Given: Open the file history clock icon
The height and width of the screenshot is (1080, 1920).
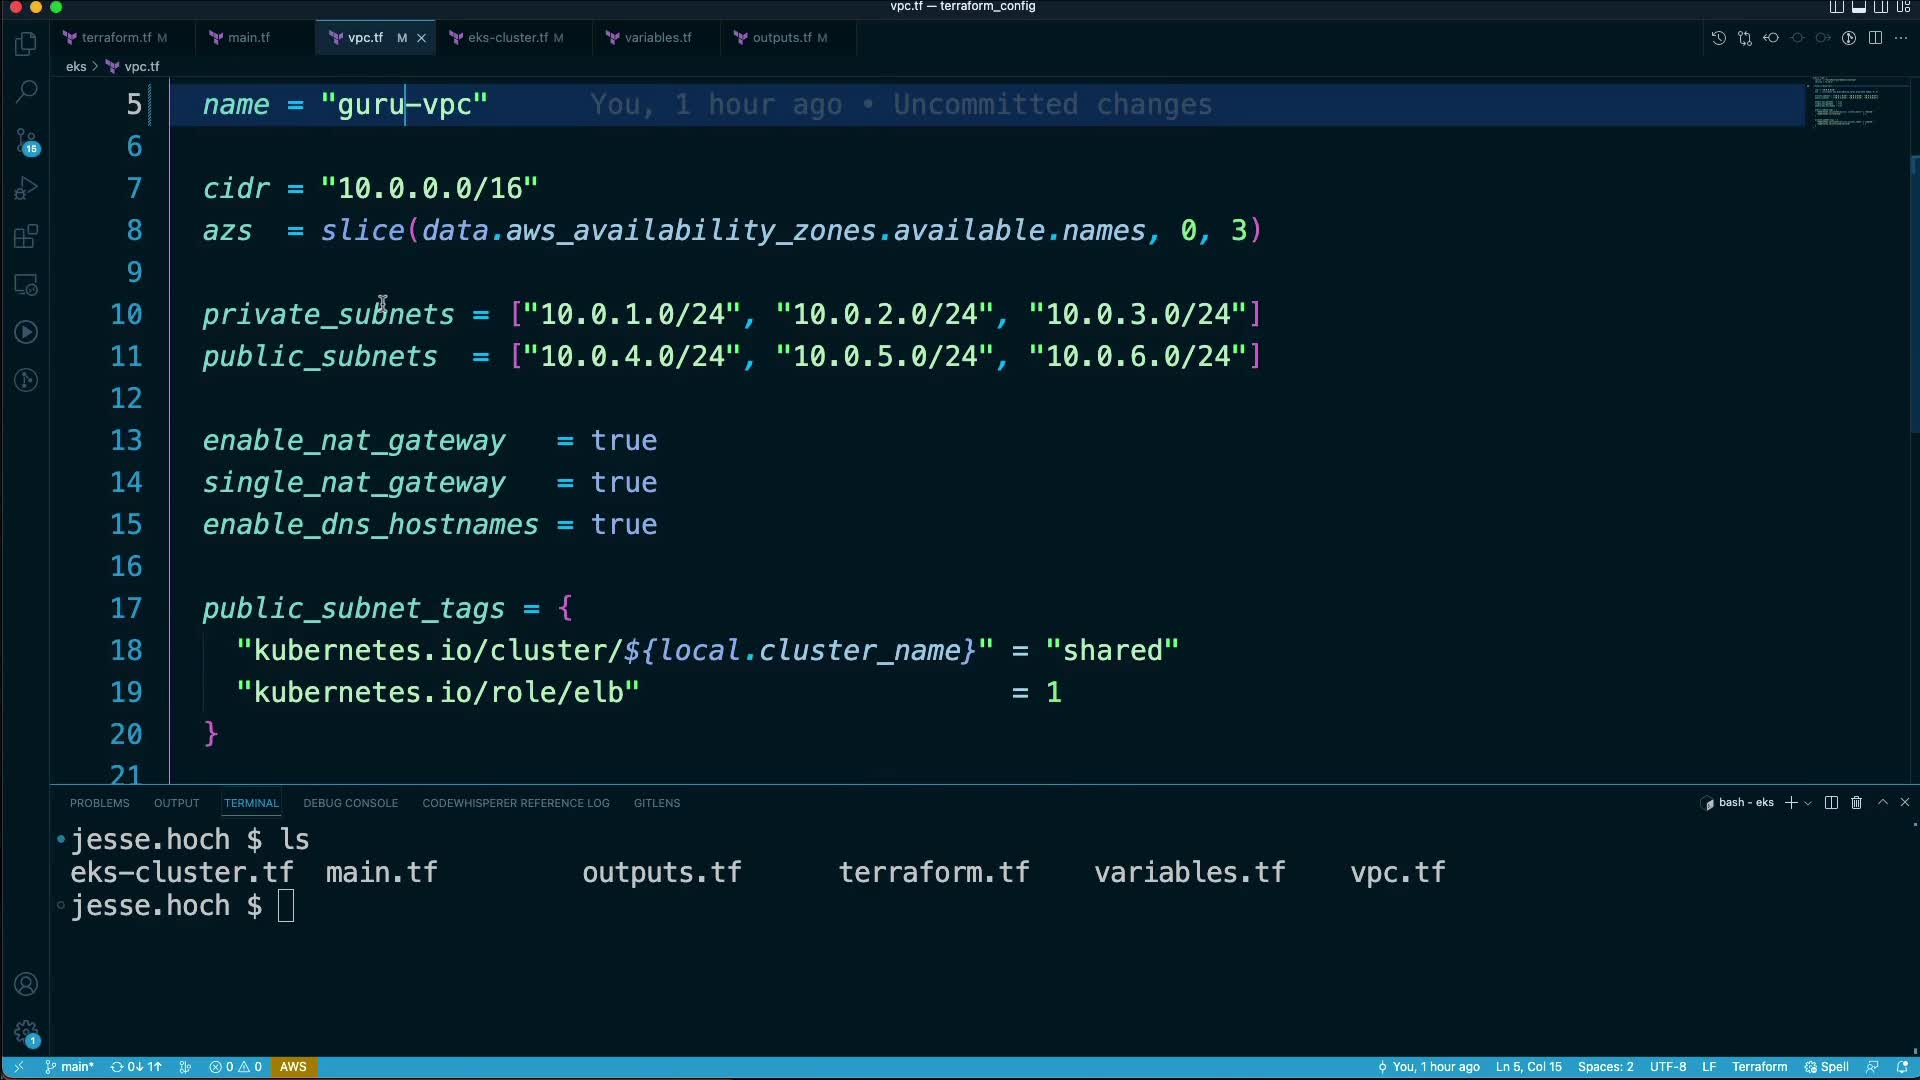Looking at the screenshot, I should click(x=1718, y=38).
